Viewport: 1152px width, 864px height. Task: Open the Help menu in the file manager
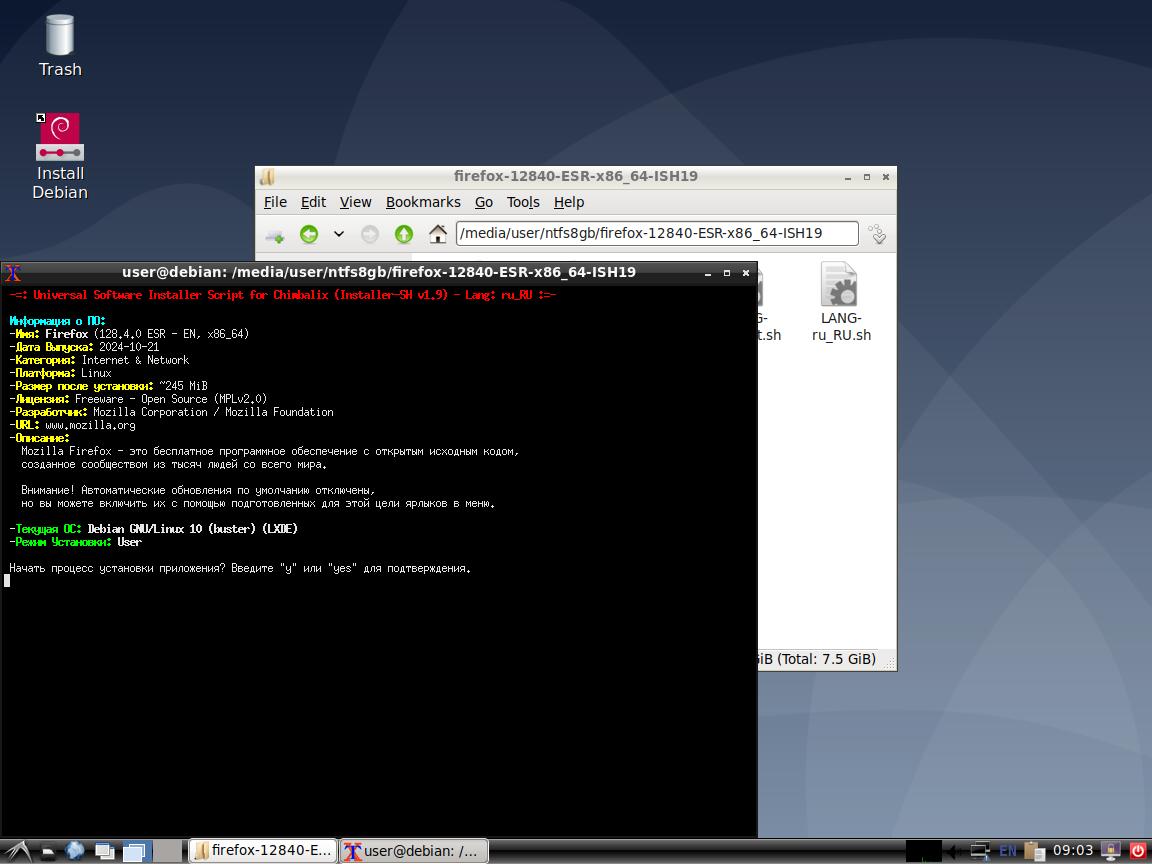point(569,202)
